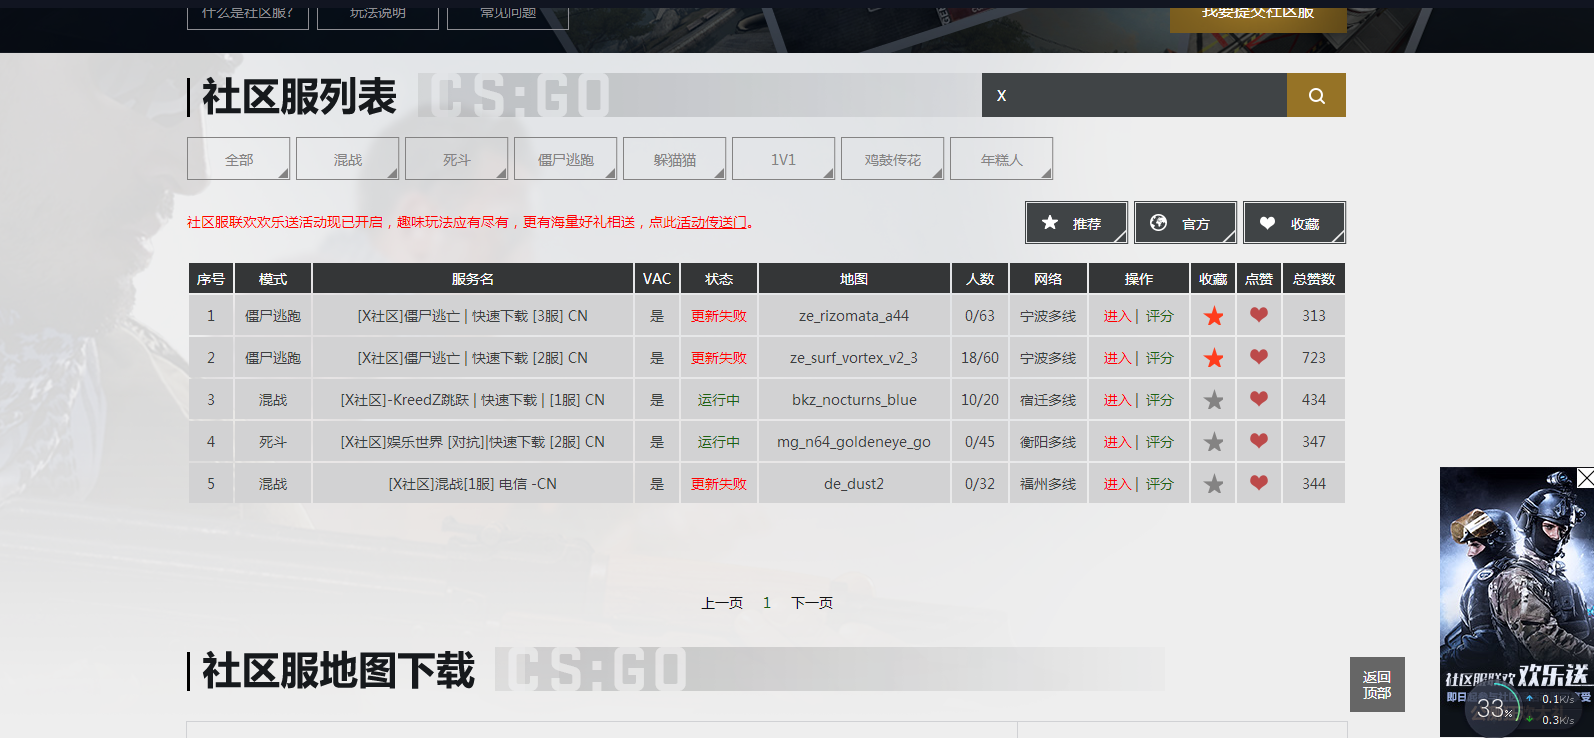
Task: Click the server search input field
Action: tap(1134, 96)
